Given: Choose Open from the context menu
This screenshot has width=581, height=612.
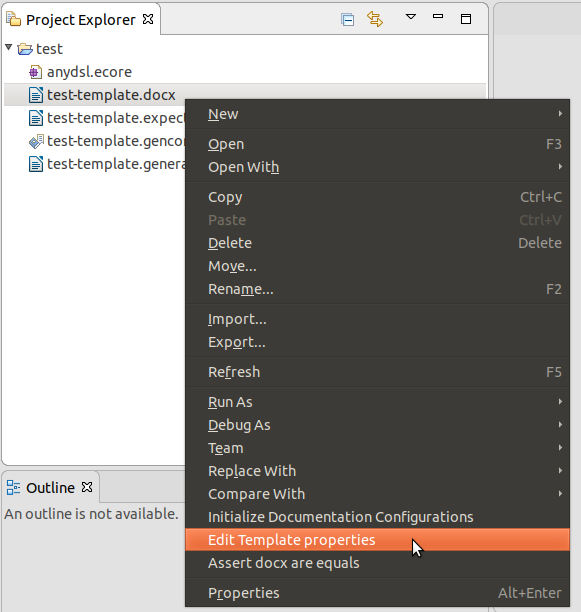Looking at the screenshot, I should pos(377,144).
